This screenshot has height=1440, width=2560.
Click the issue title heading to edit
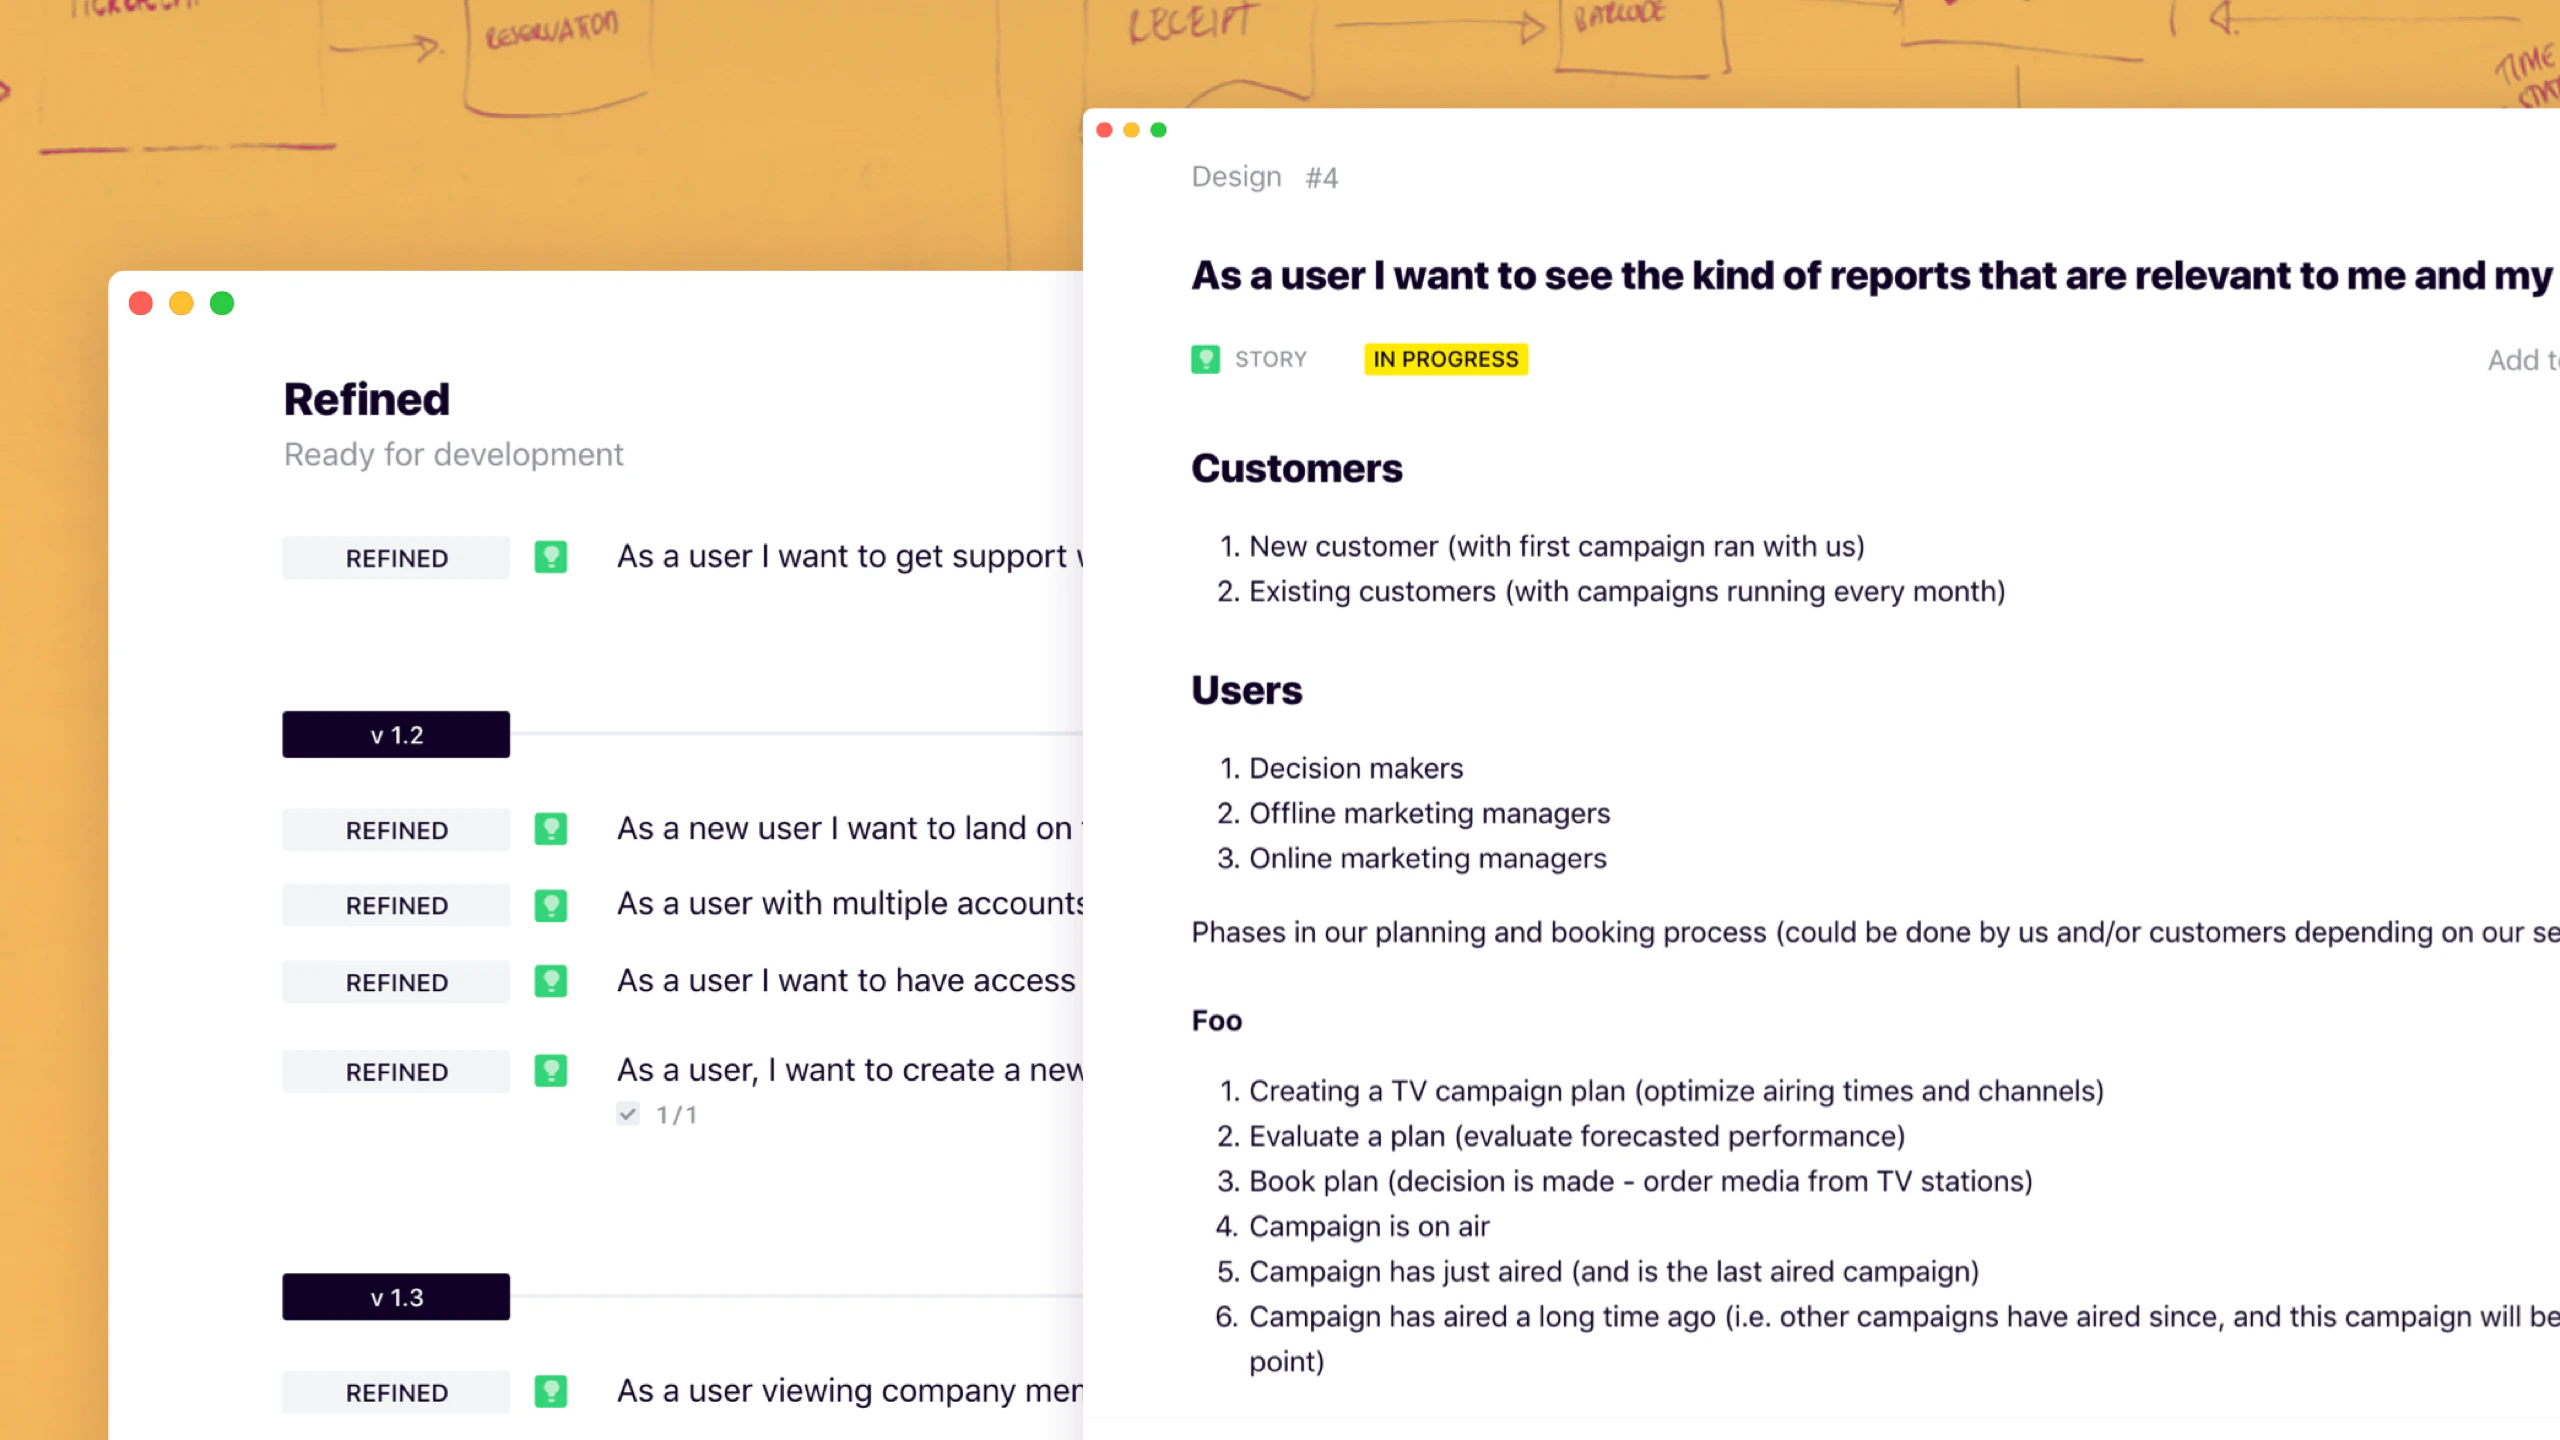(x=1870, y=276)
